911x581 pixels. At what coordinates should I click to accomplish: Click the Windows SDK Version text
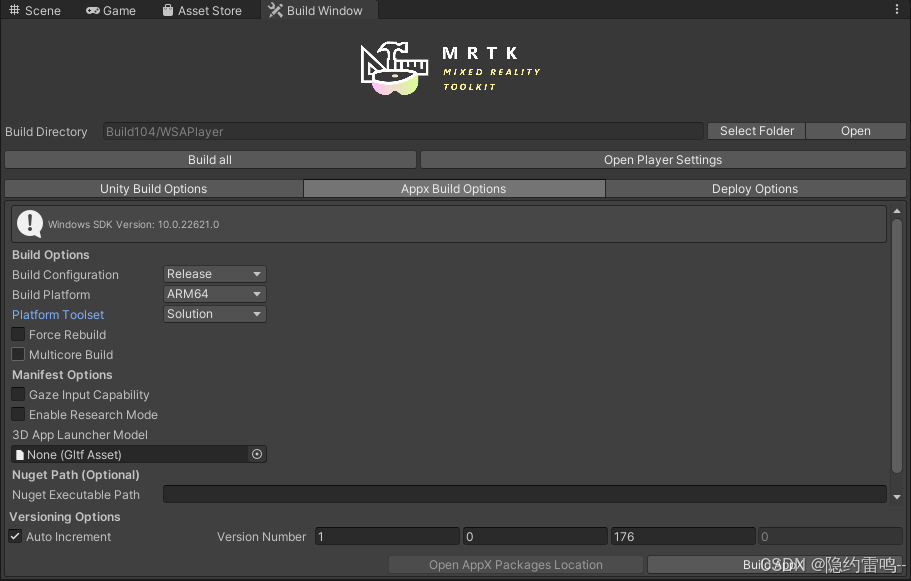click(x=134, y=224)
